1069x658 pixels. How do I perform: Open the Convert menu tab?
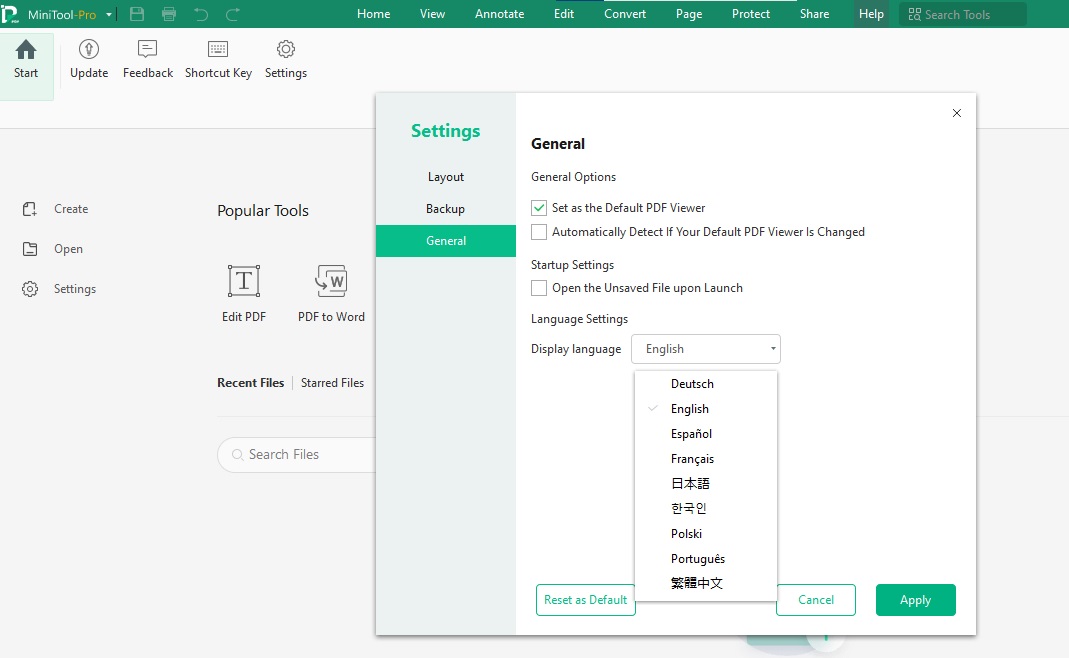click(x=625, y=14)
